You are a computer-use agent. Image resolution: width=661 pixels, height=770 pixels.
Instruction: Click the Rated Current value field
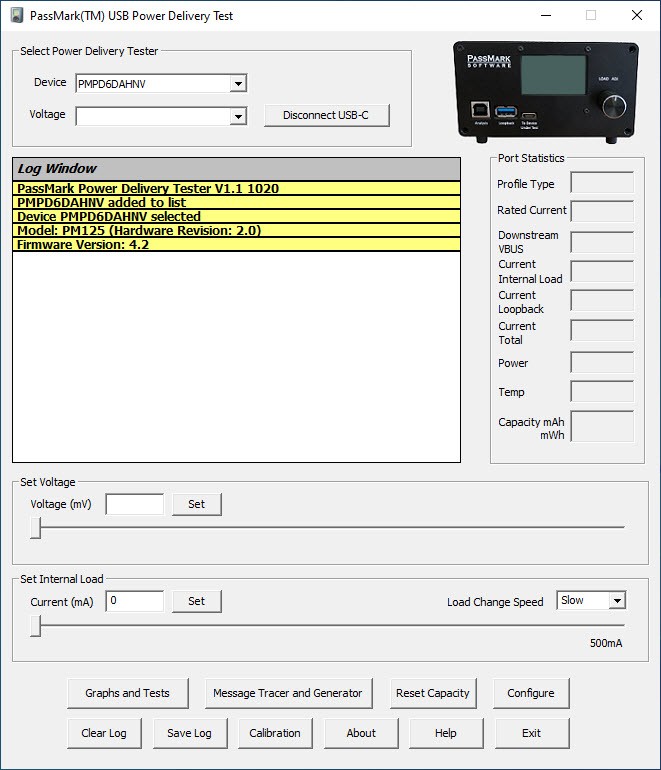point(602,212)
